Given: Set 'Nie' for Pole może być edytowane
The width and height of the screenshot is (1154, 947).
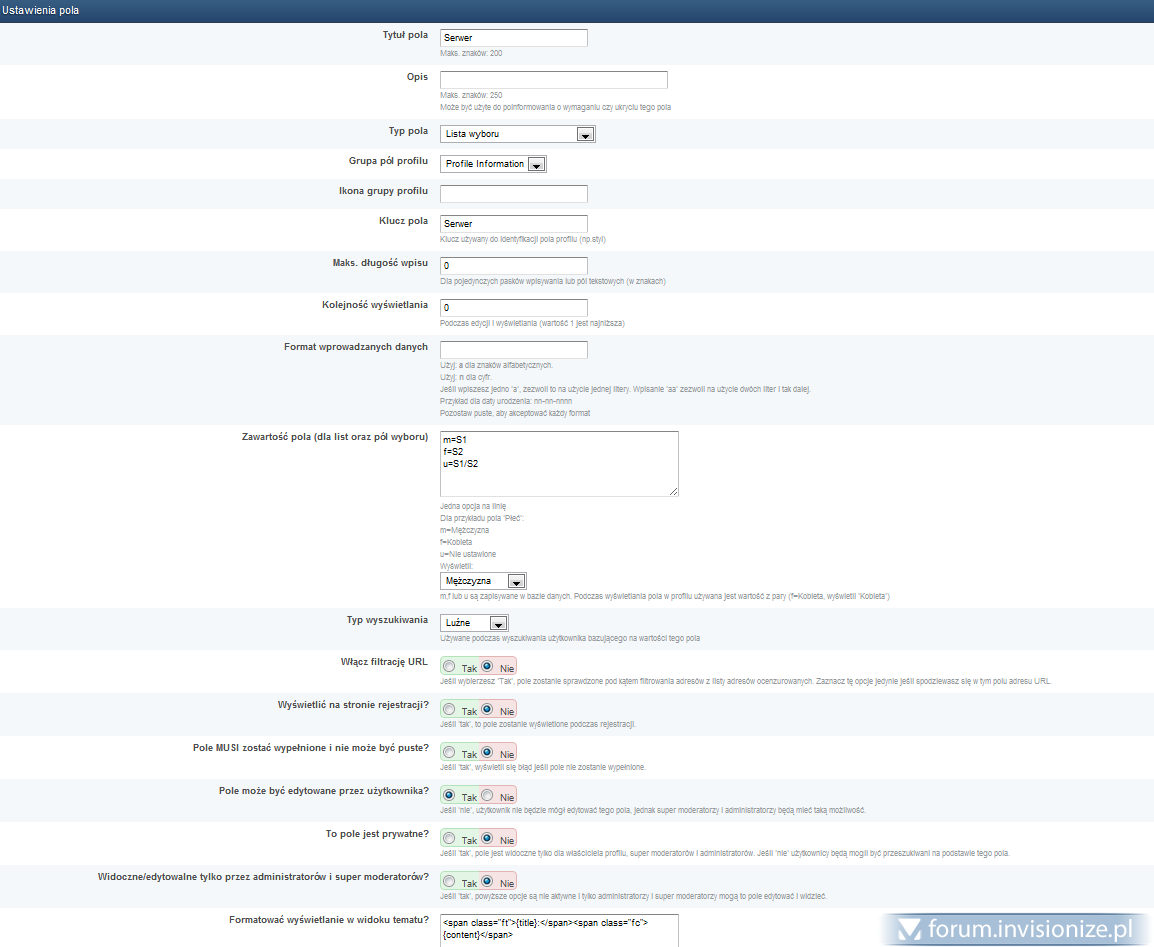Looking at the screenshot, I should click(x=487, y=795).
